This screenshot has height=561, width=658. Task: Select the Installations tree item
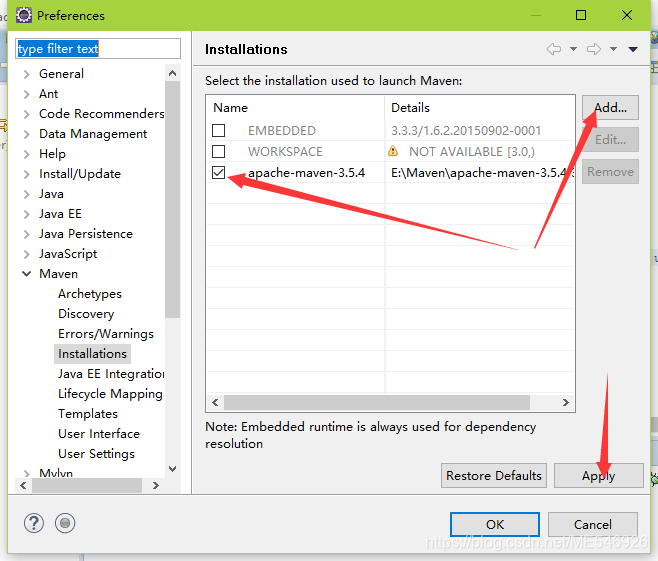[x=92, y=354]
